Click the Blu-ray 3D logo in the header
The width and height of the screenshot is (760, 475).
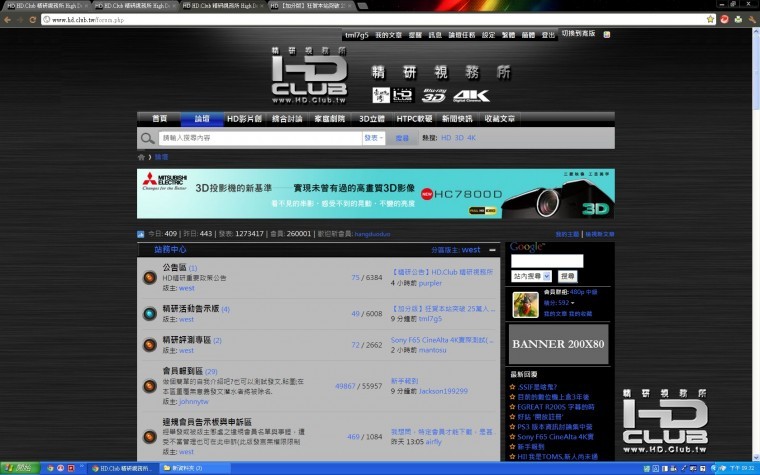pyautogui.click(x=433, y=95)
